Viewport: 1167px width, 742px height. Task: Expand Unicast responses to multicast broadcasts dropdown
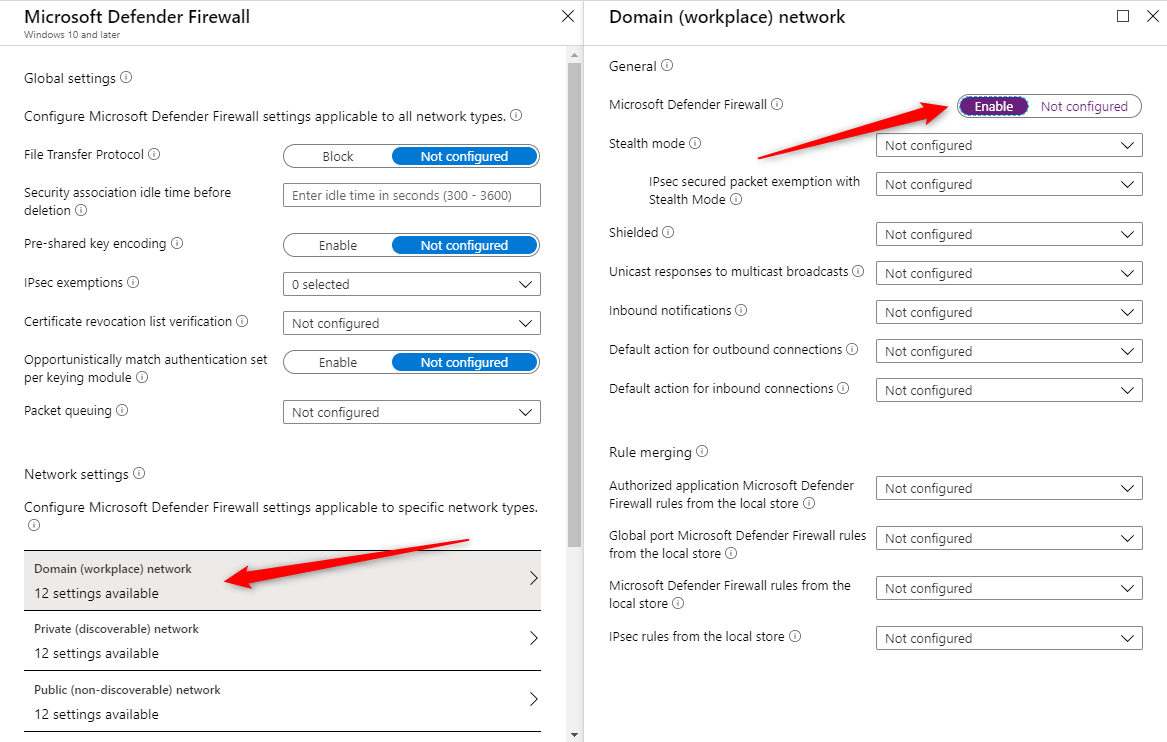coord(1009,273)
